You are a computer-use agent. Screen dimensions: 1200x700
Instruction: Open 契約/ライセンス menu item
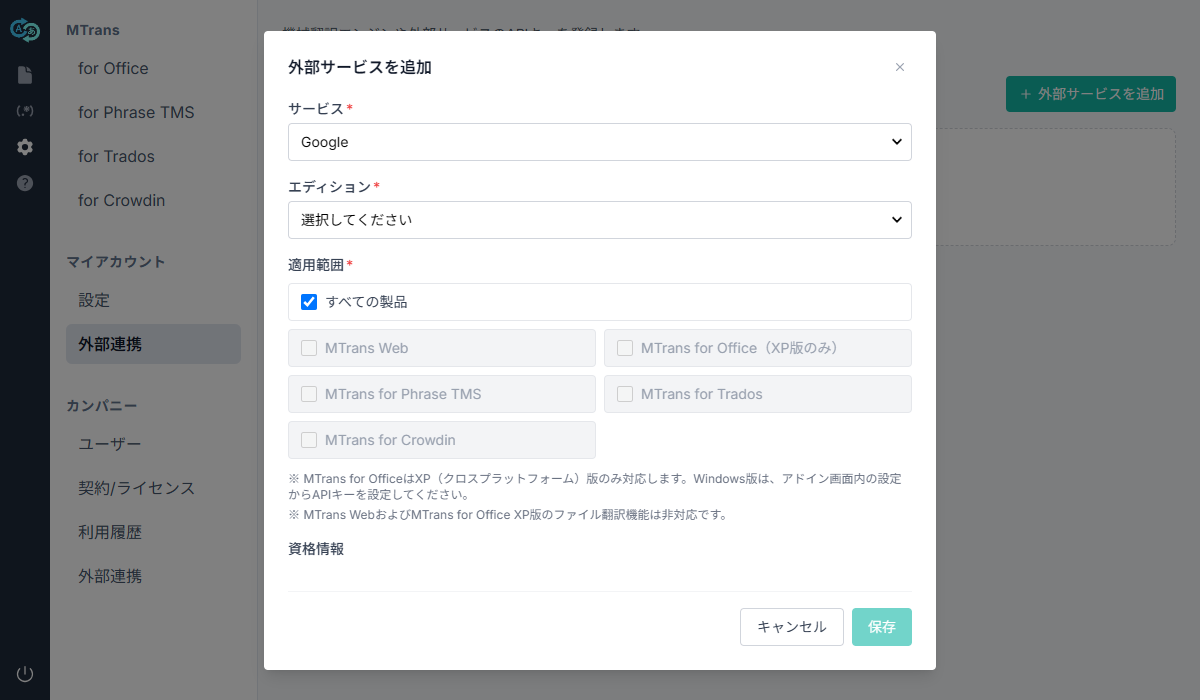coord(153,488)
